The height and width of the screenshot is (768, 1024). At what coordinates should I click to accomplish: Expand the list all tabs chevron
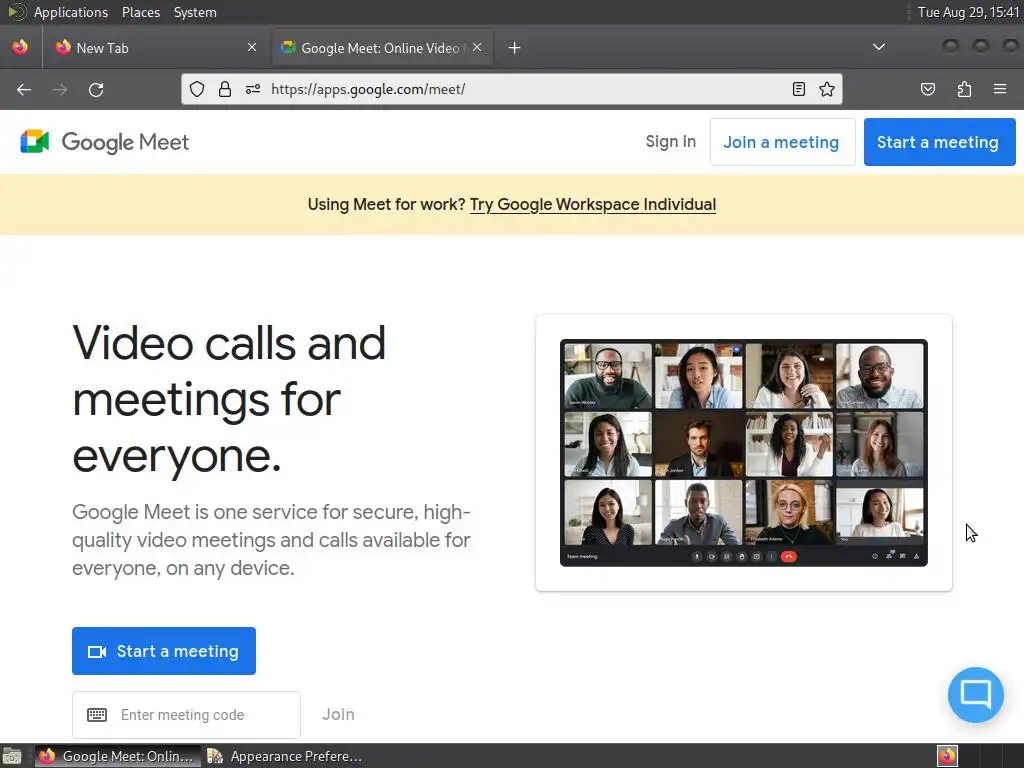click(879, 47)
